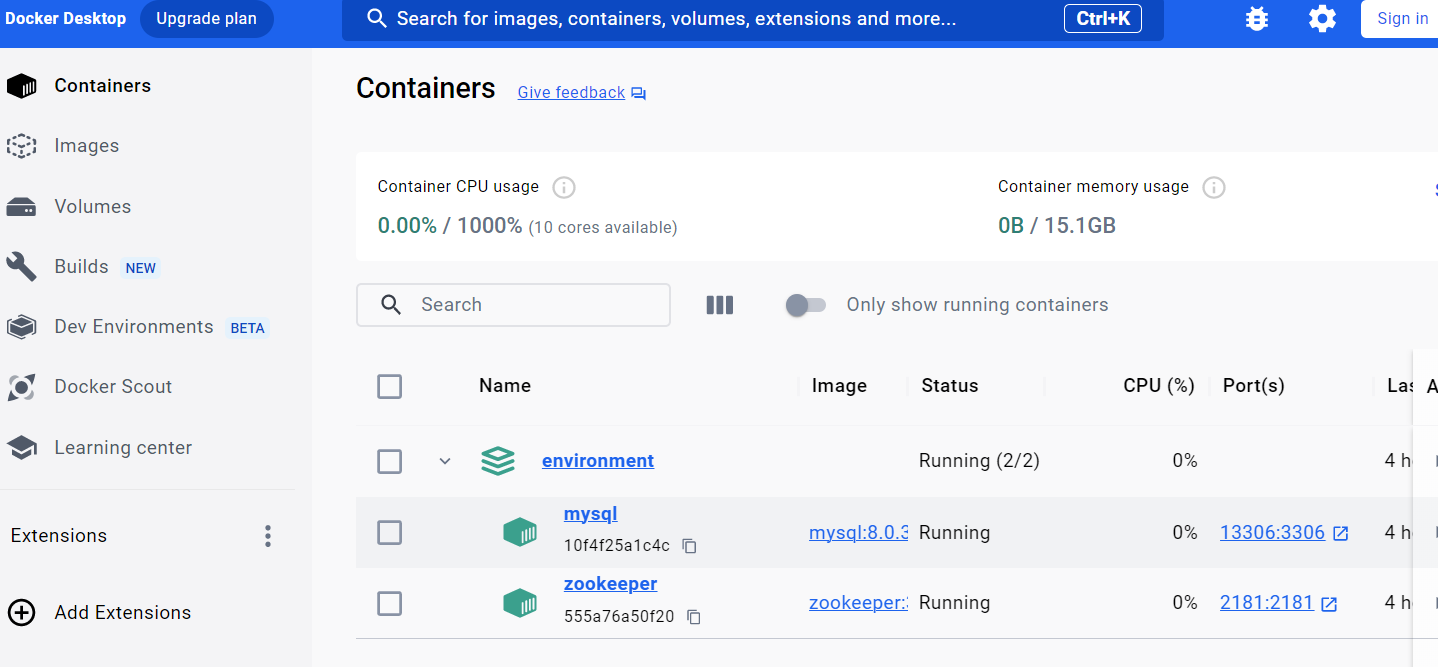This screenshot has width=1438, height=667.
Task: Open port mapping 2181:2181 link
Action: tap(1266, 603)
